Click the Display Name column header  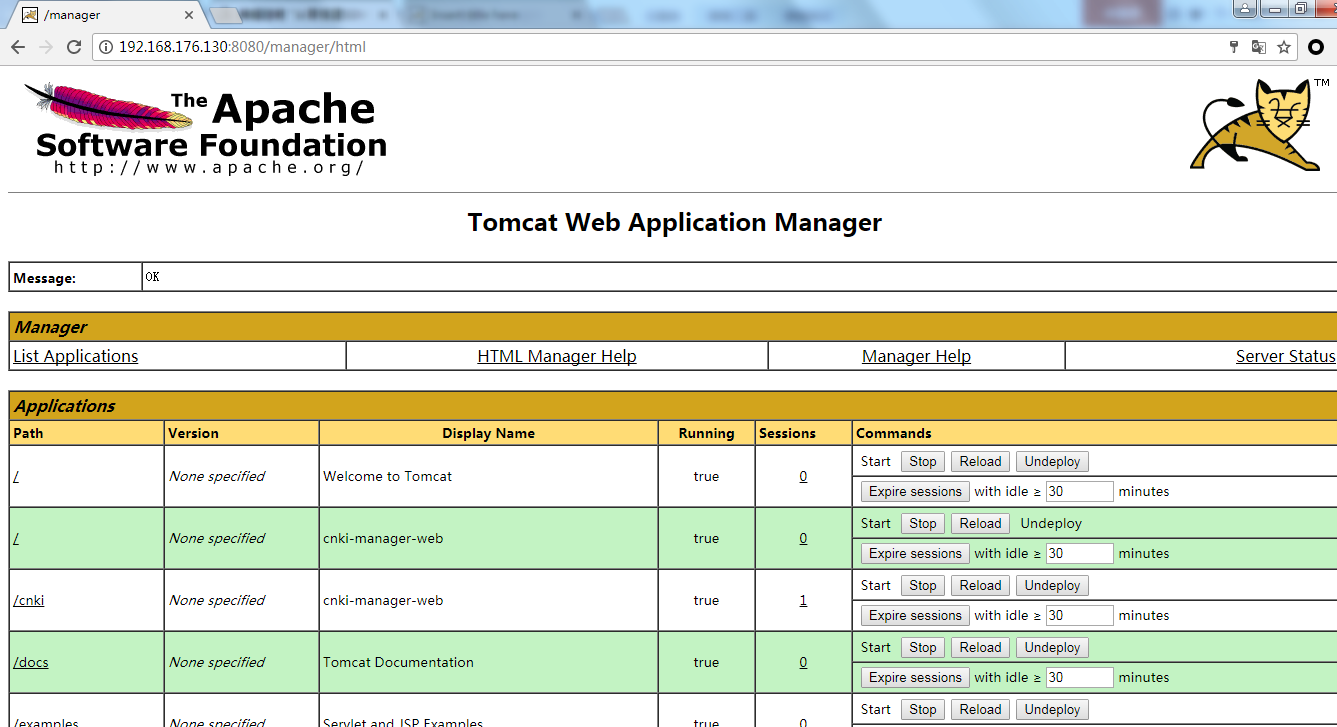tap(488, 434)
